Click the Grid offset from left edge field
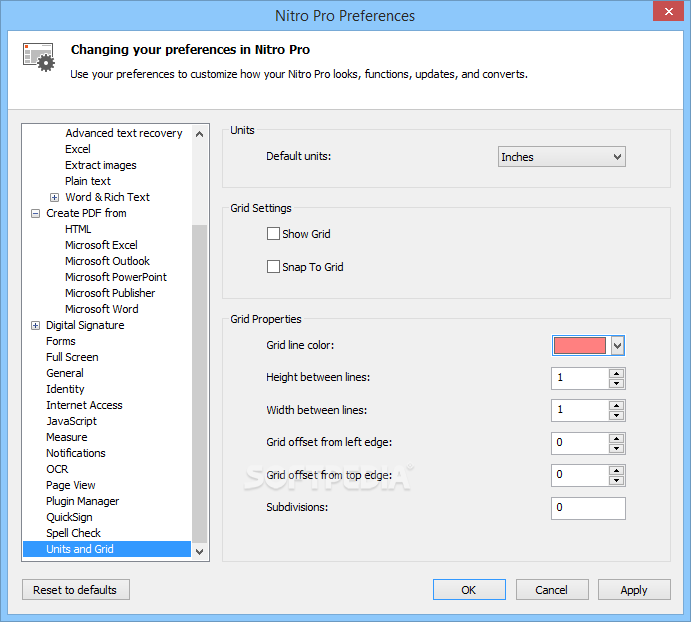 click(x=580, y=443)
